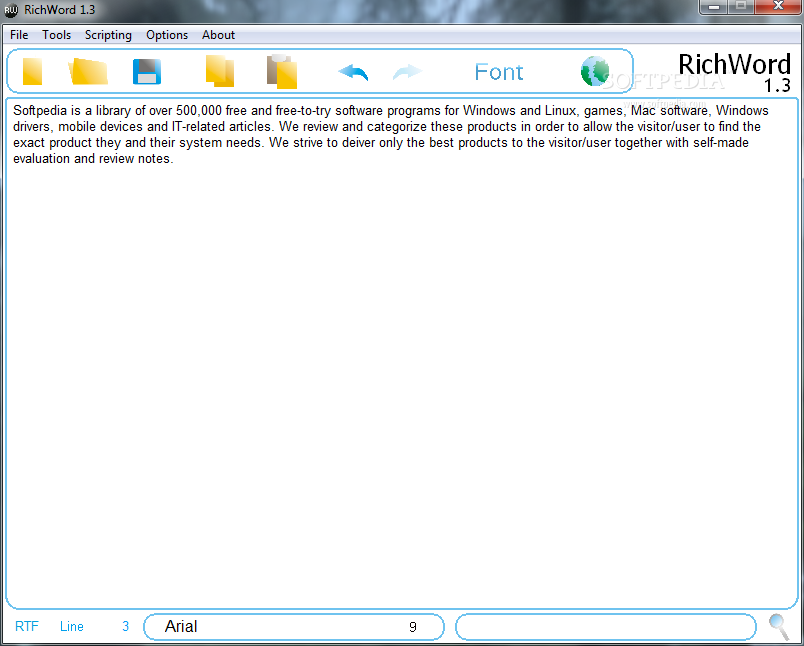Click the RW application icon in title bar
The height and width of the screenshot is (646, 804).
pos(11,10)
